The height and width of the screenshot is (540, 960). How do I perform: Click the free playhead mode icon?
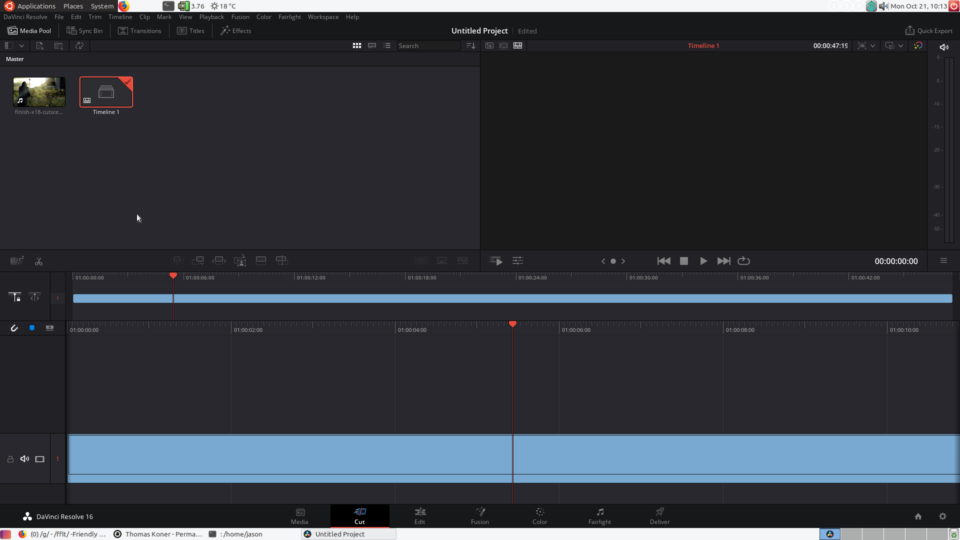(x=35, y=297)
